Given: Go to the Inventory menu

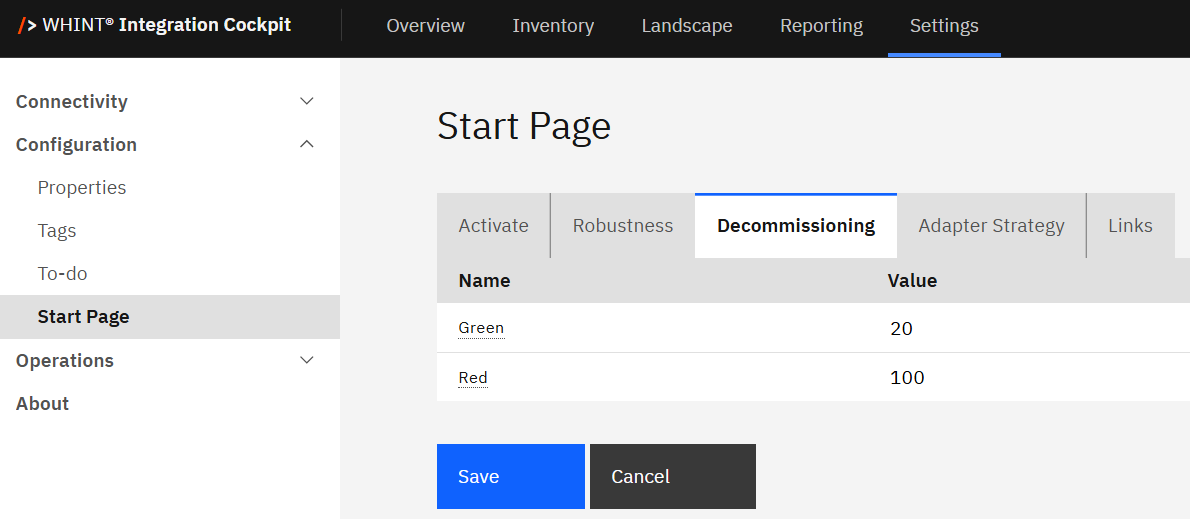Looking at the screenshot, I should tap(553, 26).
